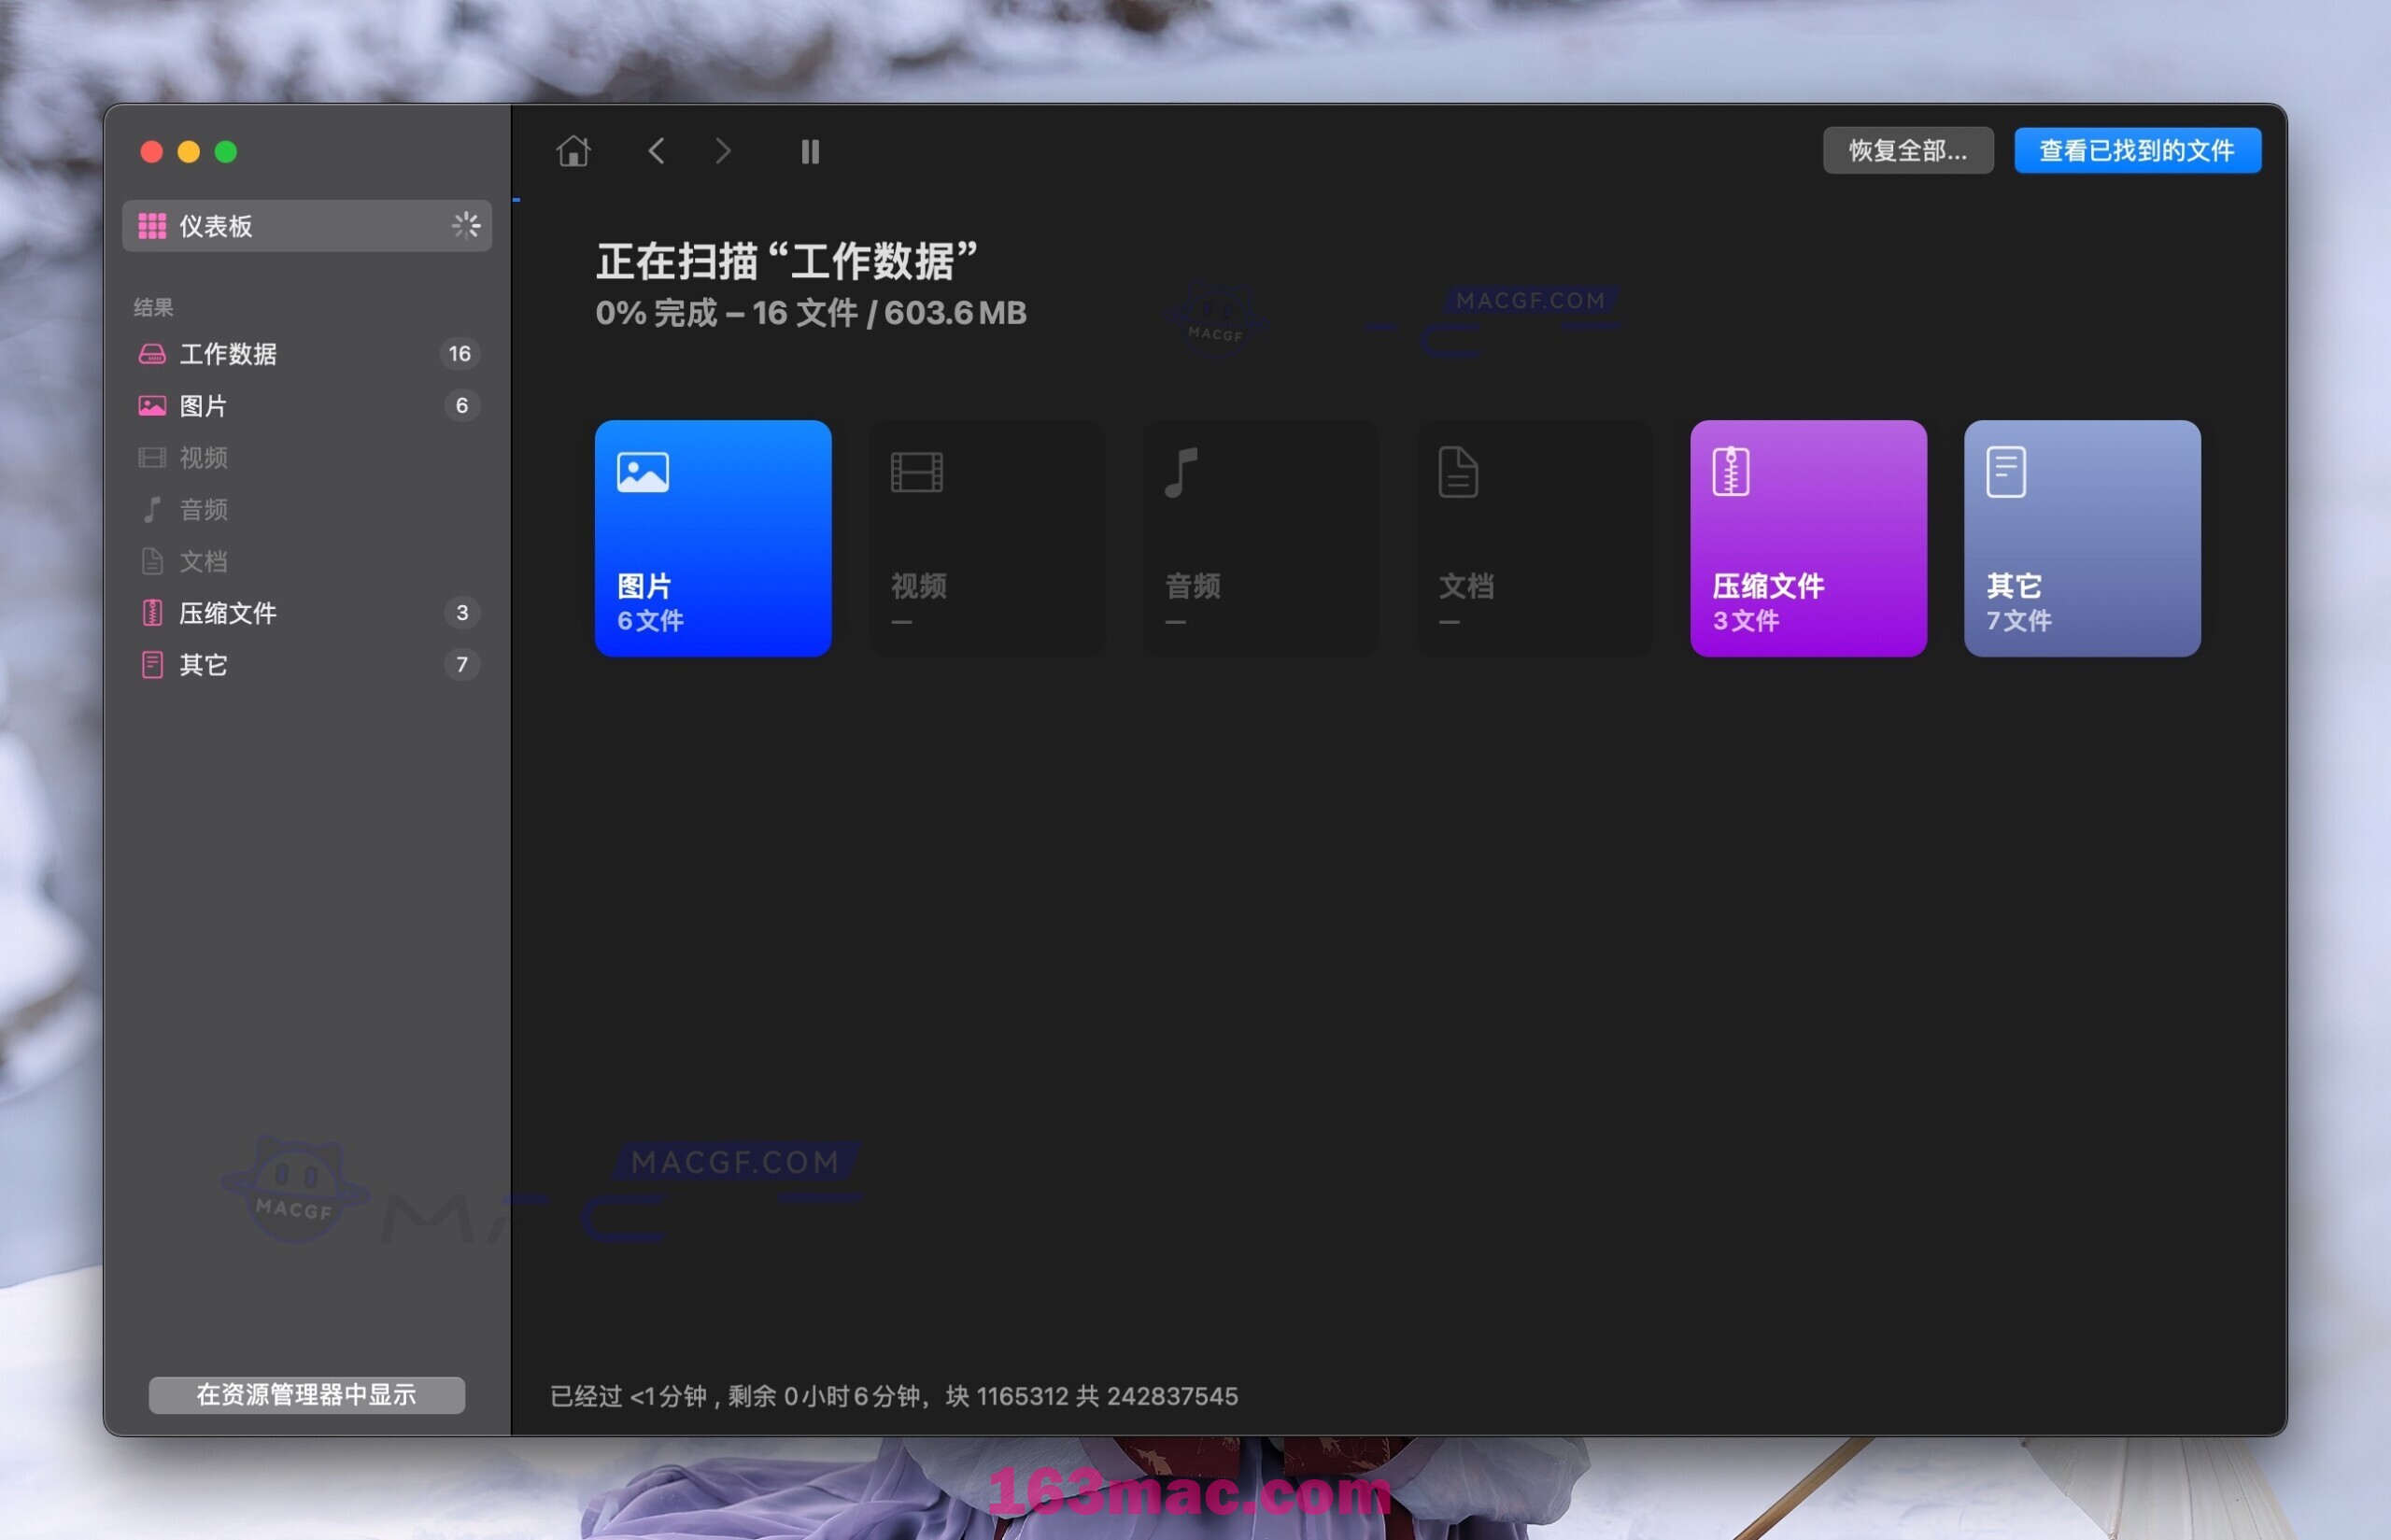Select 图片 in the sidebar

[306, 406]
